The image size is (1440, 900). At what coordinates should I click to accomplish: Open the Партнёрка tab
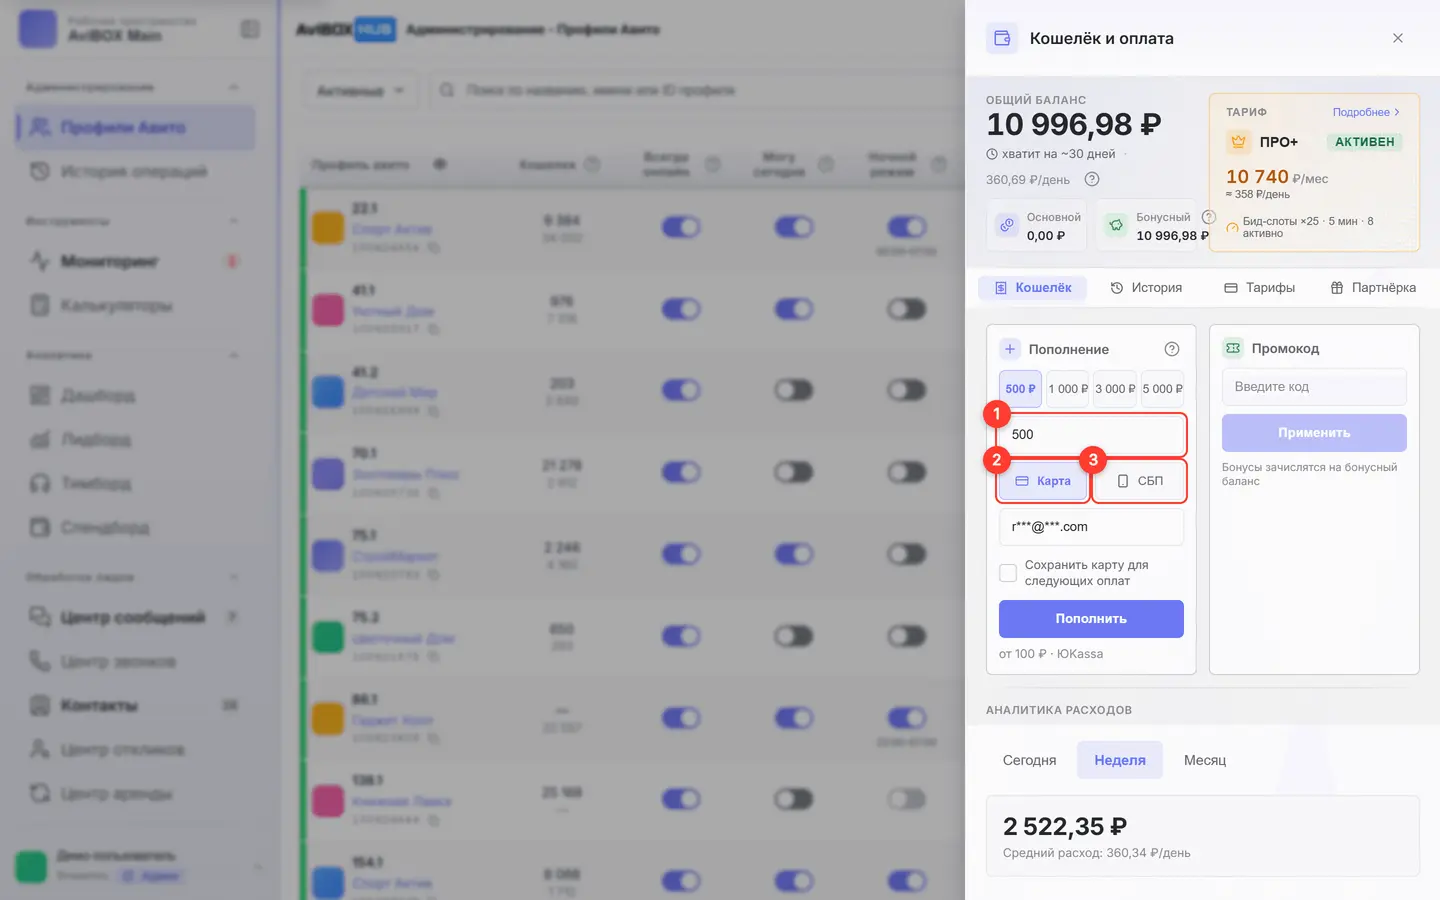click(1373, 287)
